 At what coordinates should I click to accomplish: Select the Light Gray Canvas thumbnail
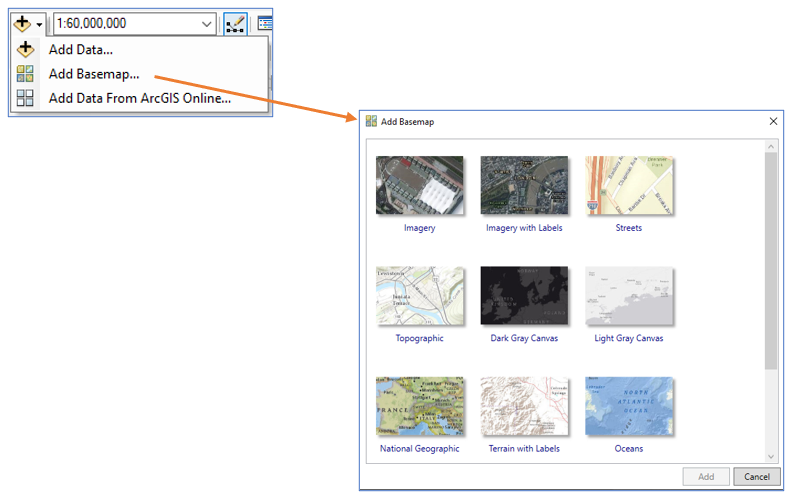coord(629,295)
